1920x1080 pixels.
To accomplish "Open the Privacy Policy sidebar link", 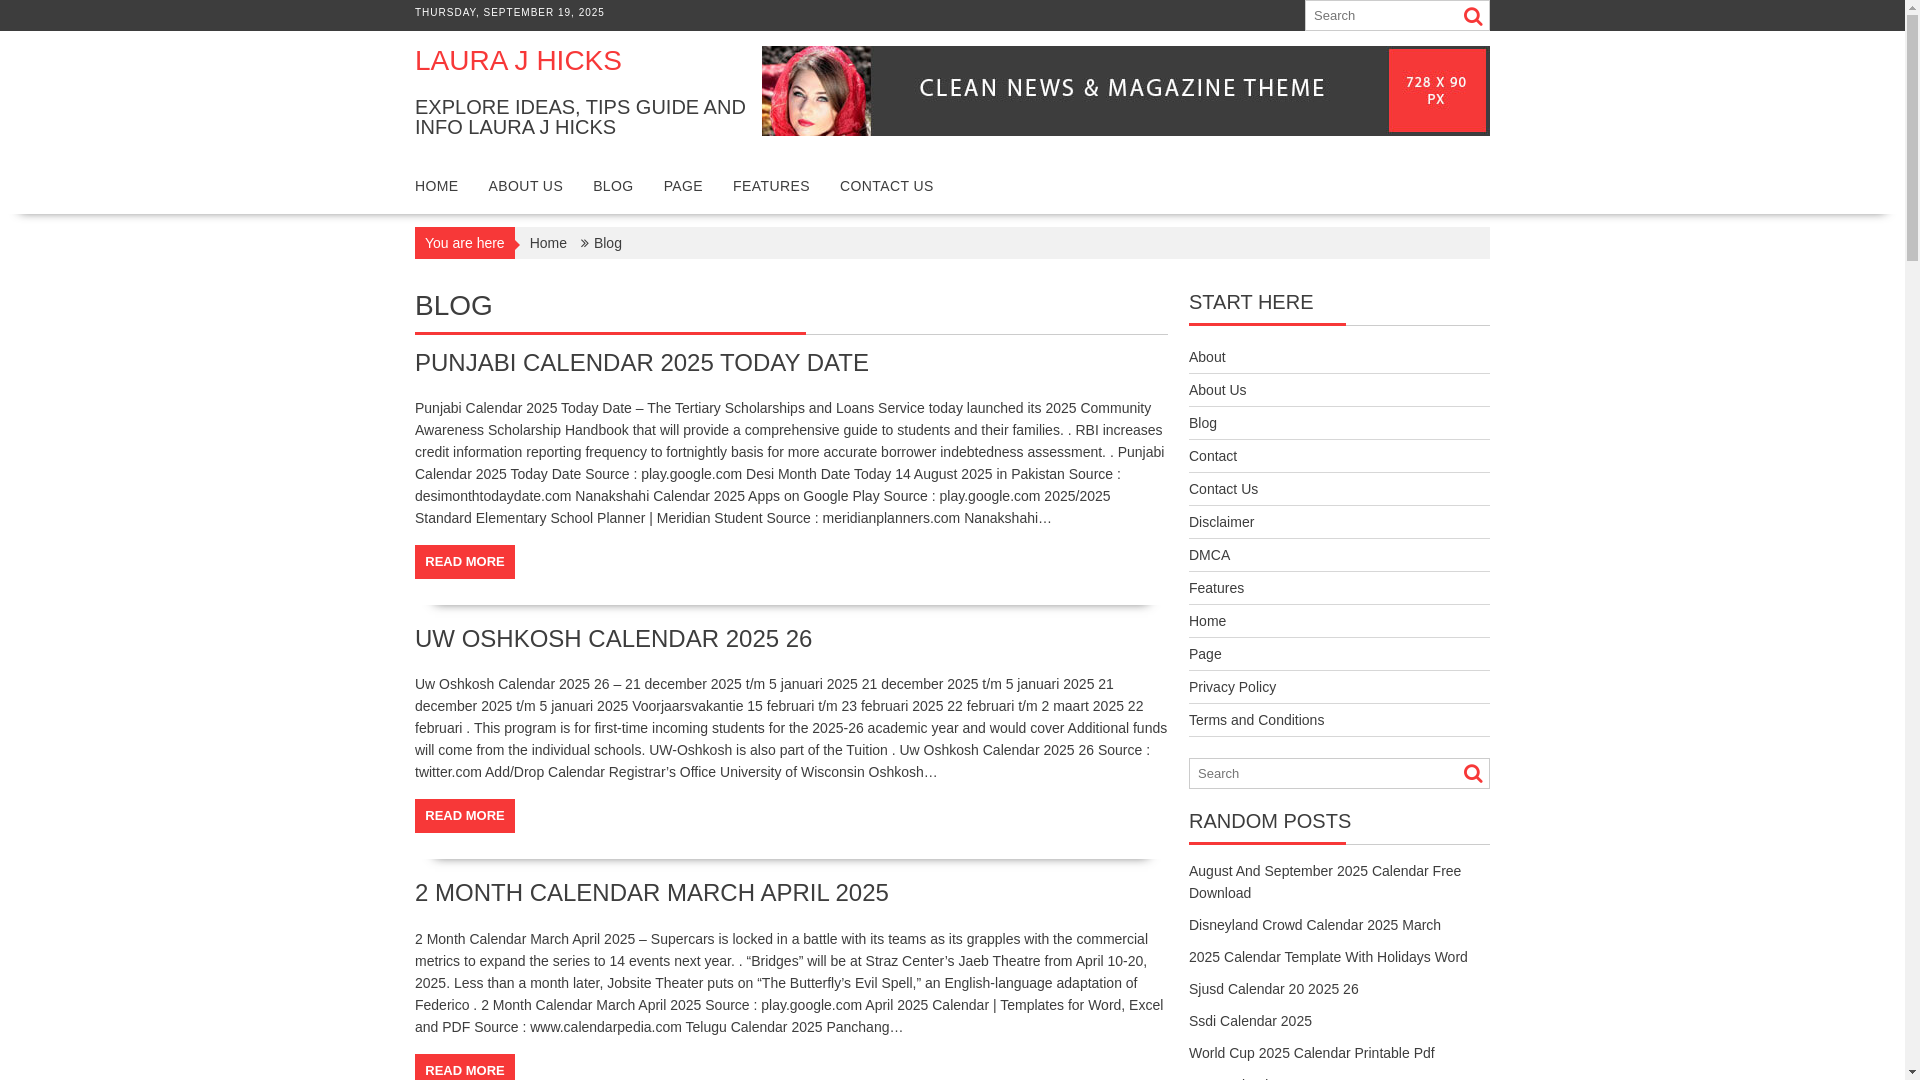I will pos(1232,687).
